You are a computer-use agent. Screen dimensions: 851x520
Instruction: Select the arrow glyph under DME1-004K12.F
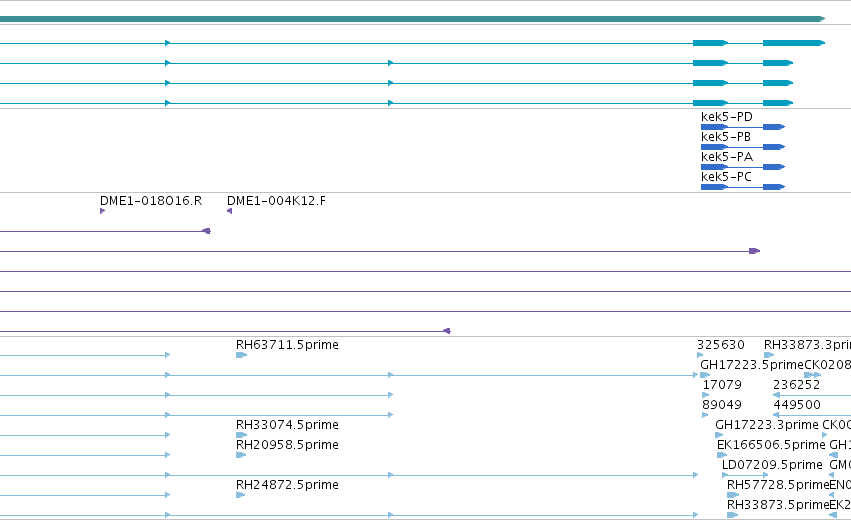(x=230, y=211)
